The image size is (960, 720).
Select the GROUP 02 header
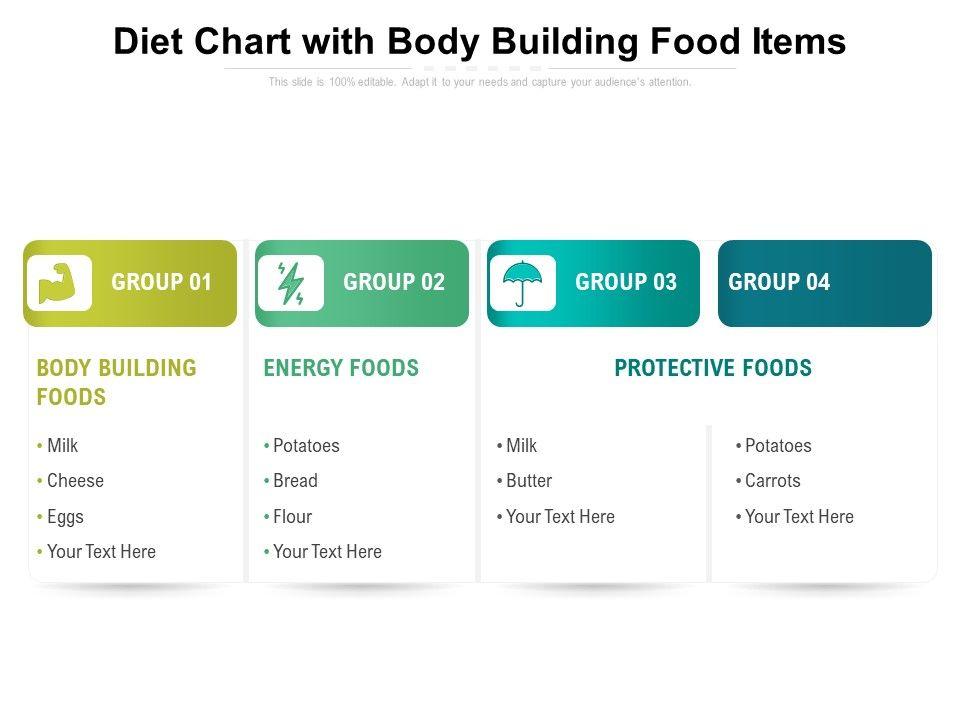tap(393, 283)
